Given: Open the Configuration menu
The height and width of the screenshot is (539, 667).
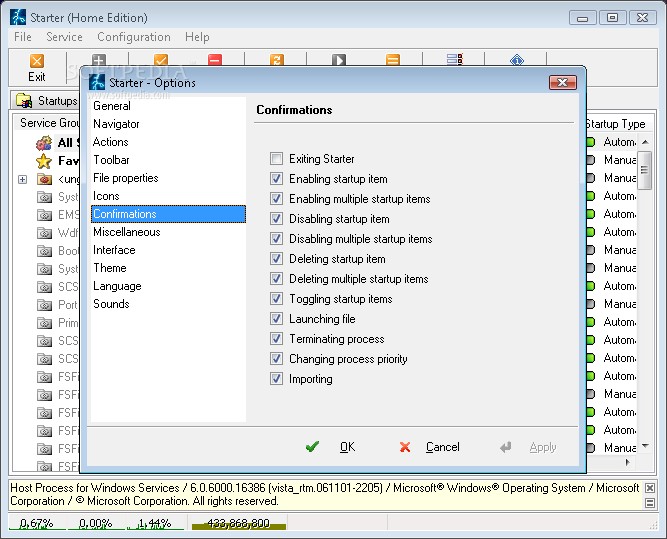Looking at the screenshot, I should (x=133, y=37).
